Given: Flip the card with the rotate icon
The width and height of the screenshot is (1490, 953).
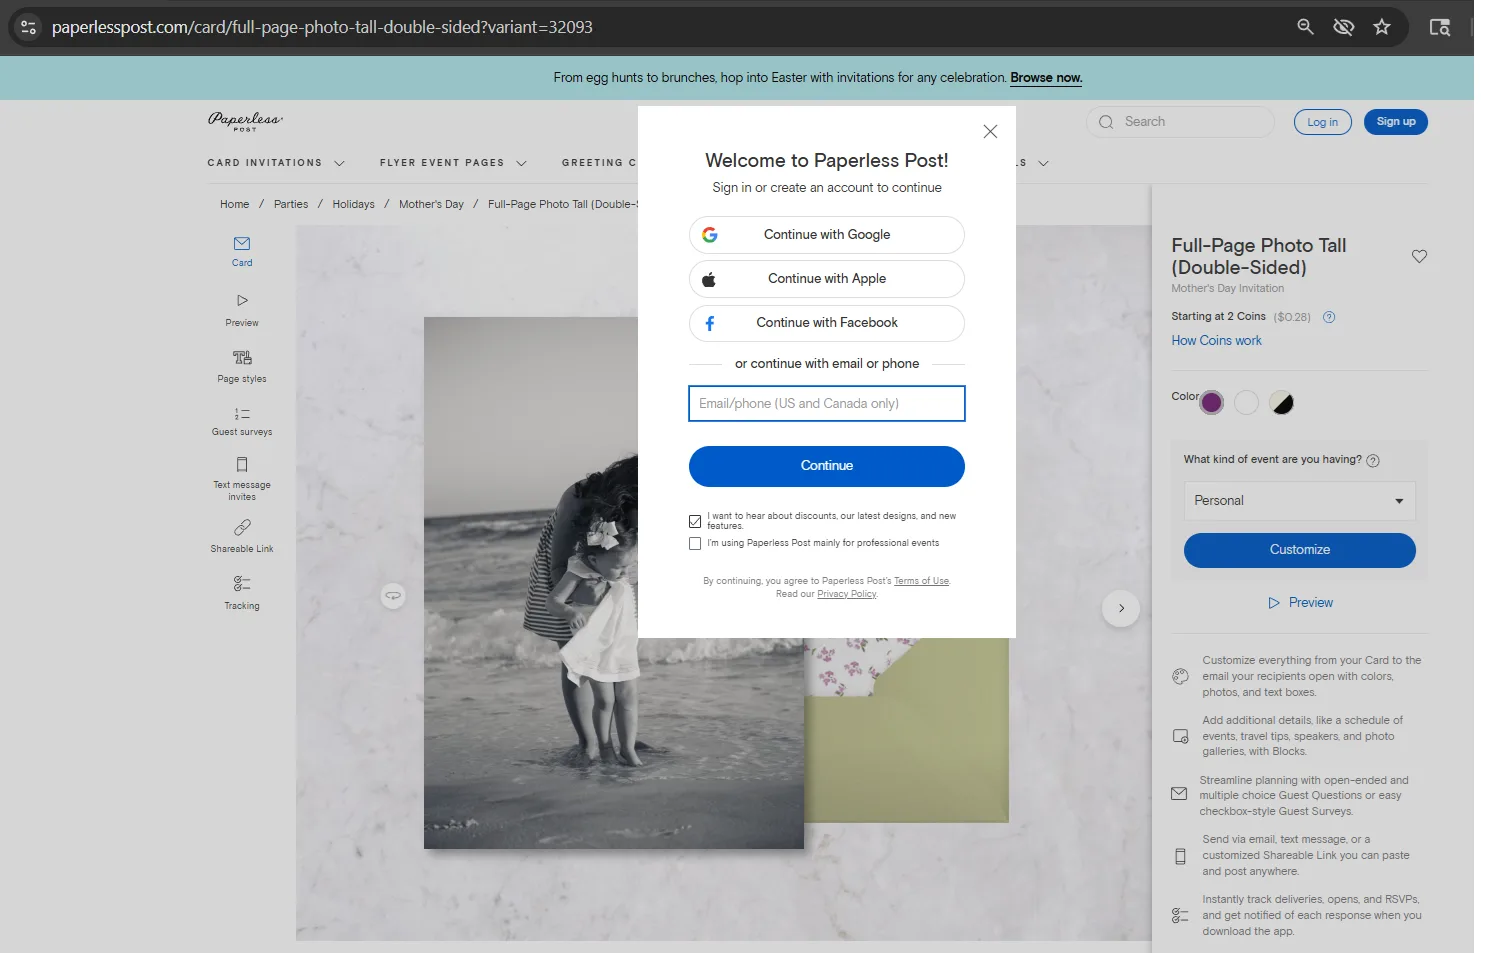Looking at the screenshot, I should (393, 595).
